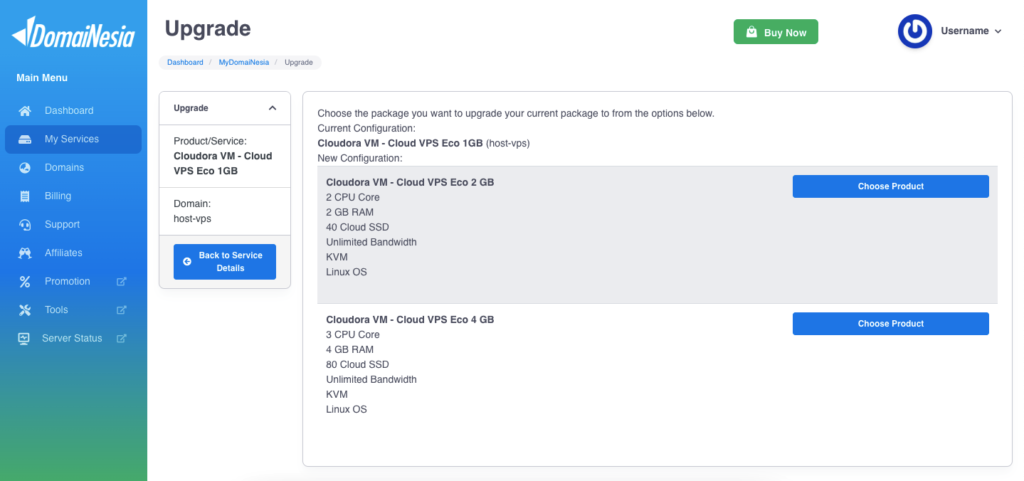Image resolution: width=1024 pixels, height=481 pixels.
Task: Click Back to Service Details button
Action: pos(225,262)
